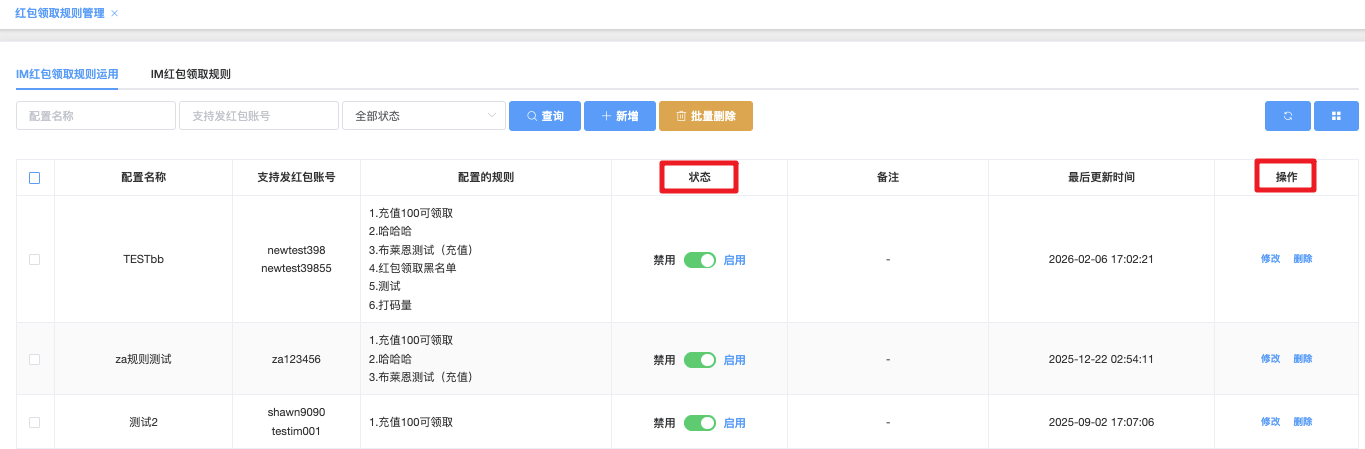Image resolution: width=1365 pixels, height=449 pixels.
Task: Click the grid column settings icon
Action: coord(1336,116)
